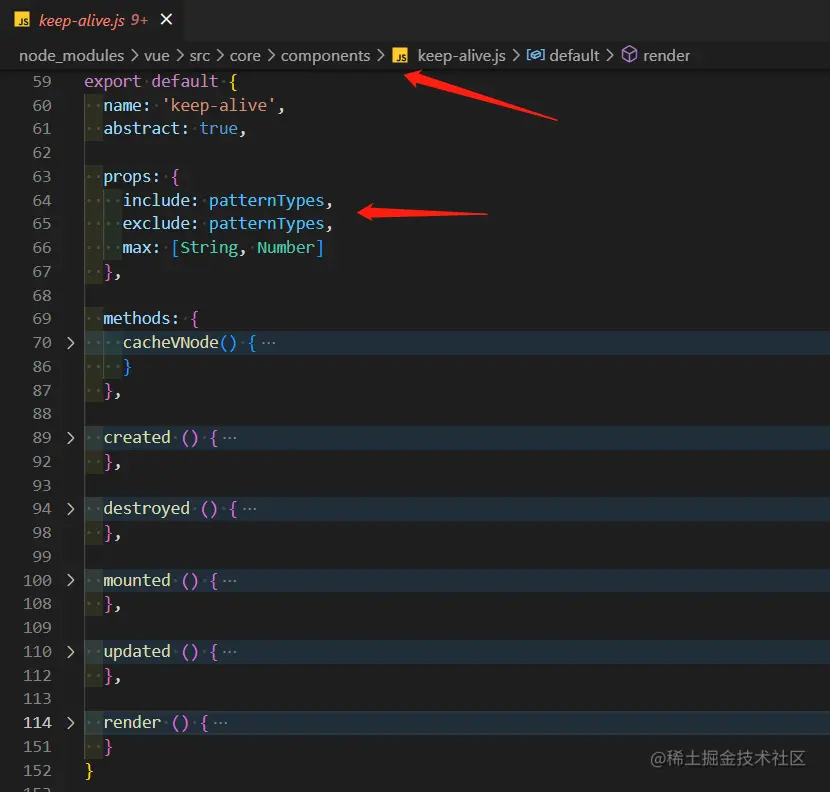Open node_modules in the breadcrumb
The width and height of the screenshot is (830, 792).
point(71,56)
